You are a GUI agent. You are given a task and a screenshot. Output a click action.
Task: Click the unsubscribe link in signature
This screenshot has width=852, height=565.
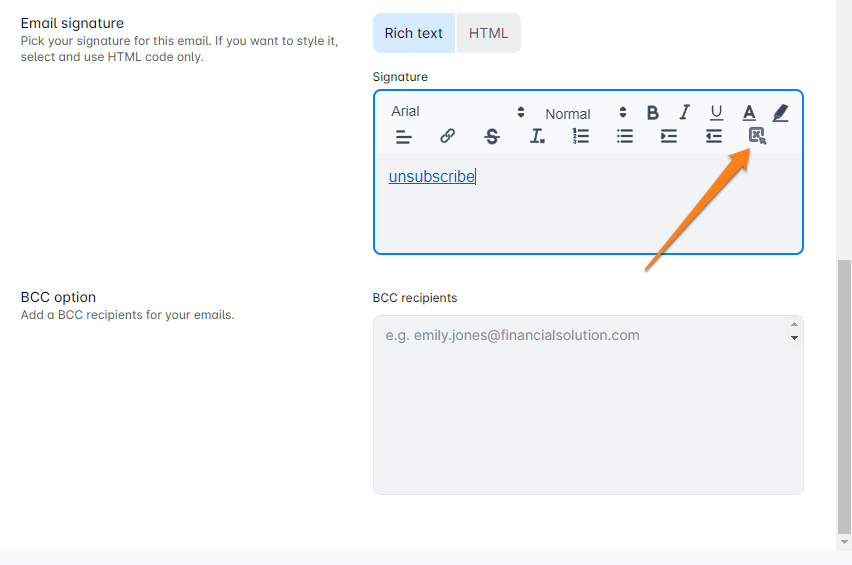(431, 177)
